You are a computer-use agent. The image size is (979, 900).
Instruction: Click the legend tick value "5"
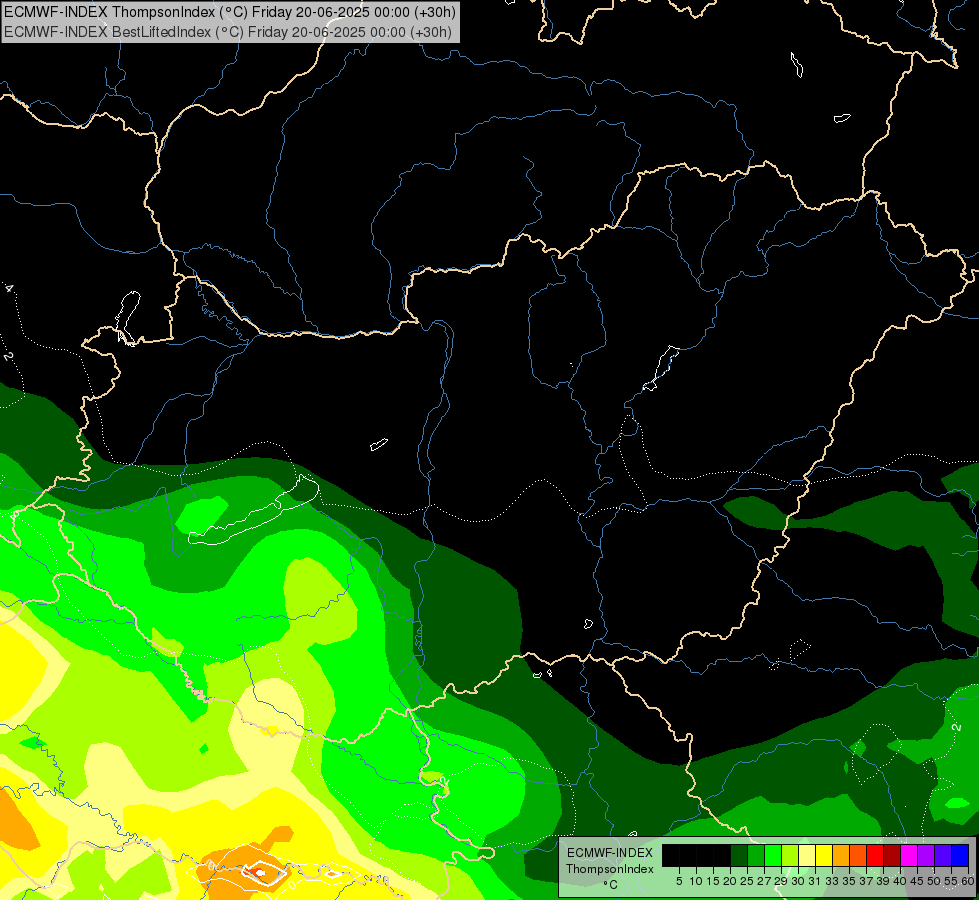pyautogui.click(x=679, y=881)
